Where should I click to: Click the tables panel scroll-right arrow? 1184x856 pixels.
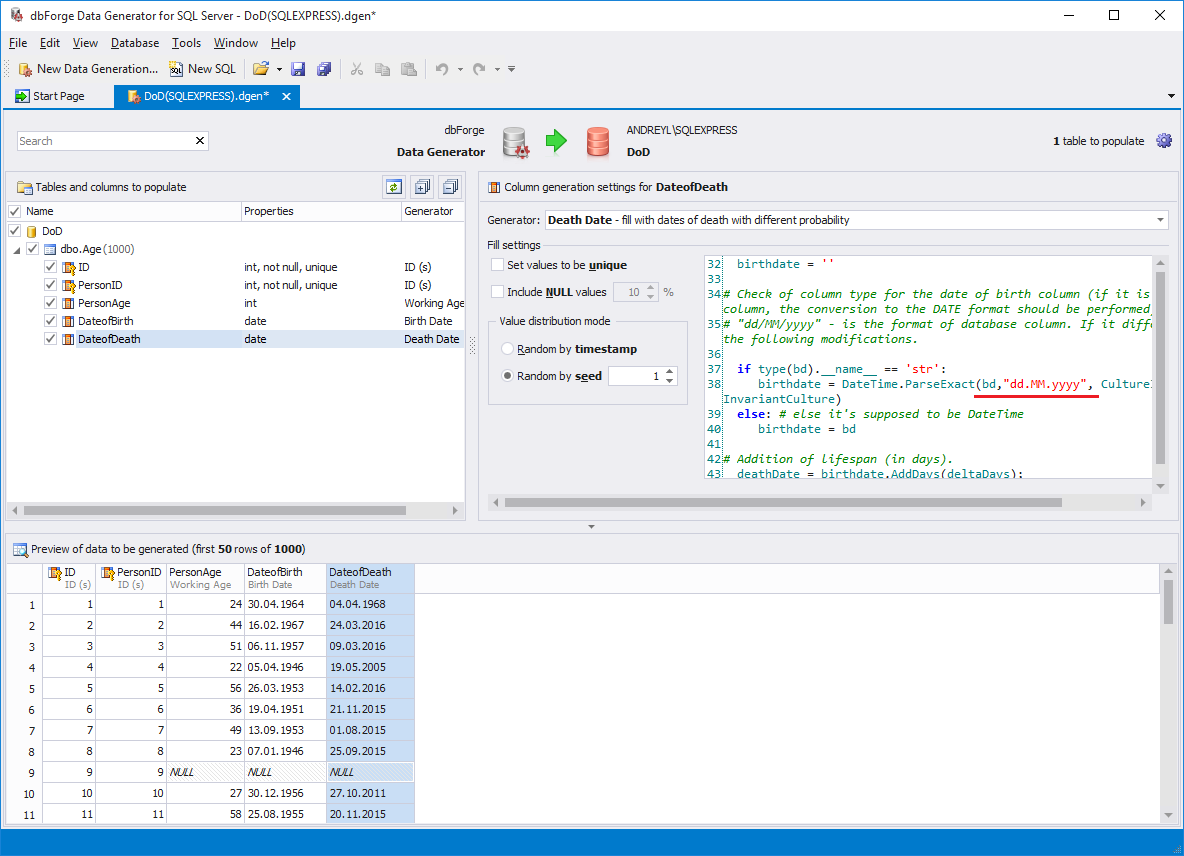tap(455, 510)
